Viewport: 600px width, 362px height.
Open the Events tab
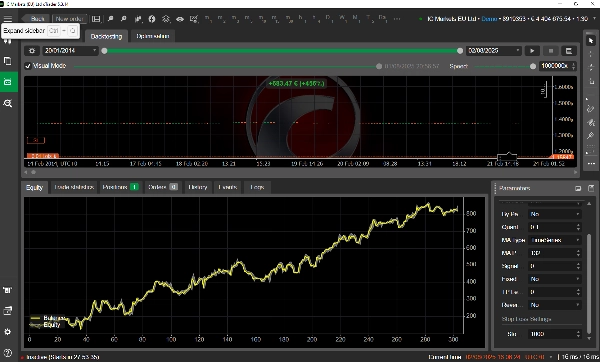pyautogui.click(x=228, y=187)
